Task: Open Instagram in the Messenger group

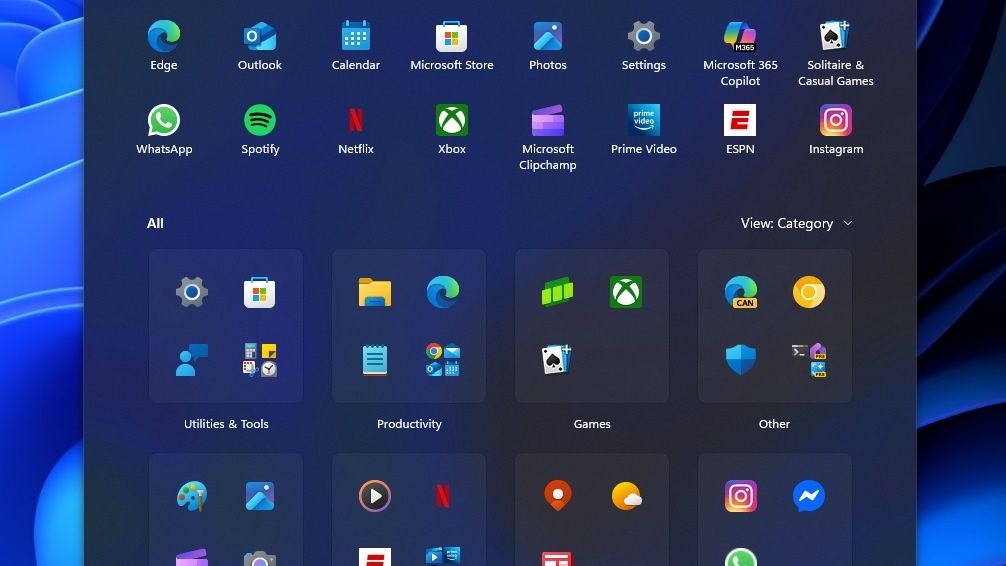Action: (741, 496)
